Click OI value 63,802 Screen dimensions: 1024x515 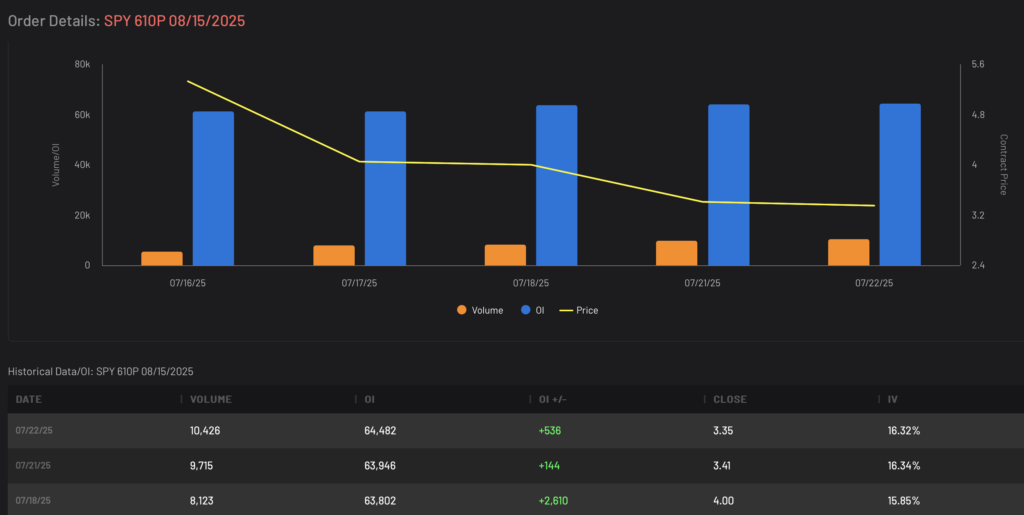tap(380, 501)
